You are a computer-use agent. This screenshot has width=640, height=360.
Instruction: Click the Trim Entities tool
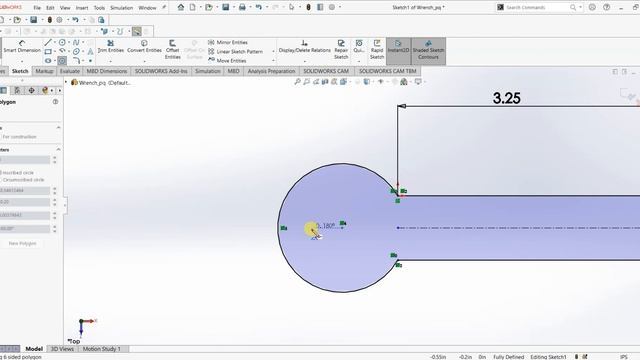click(111, 46)
